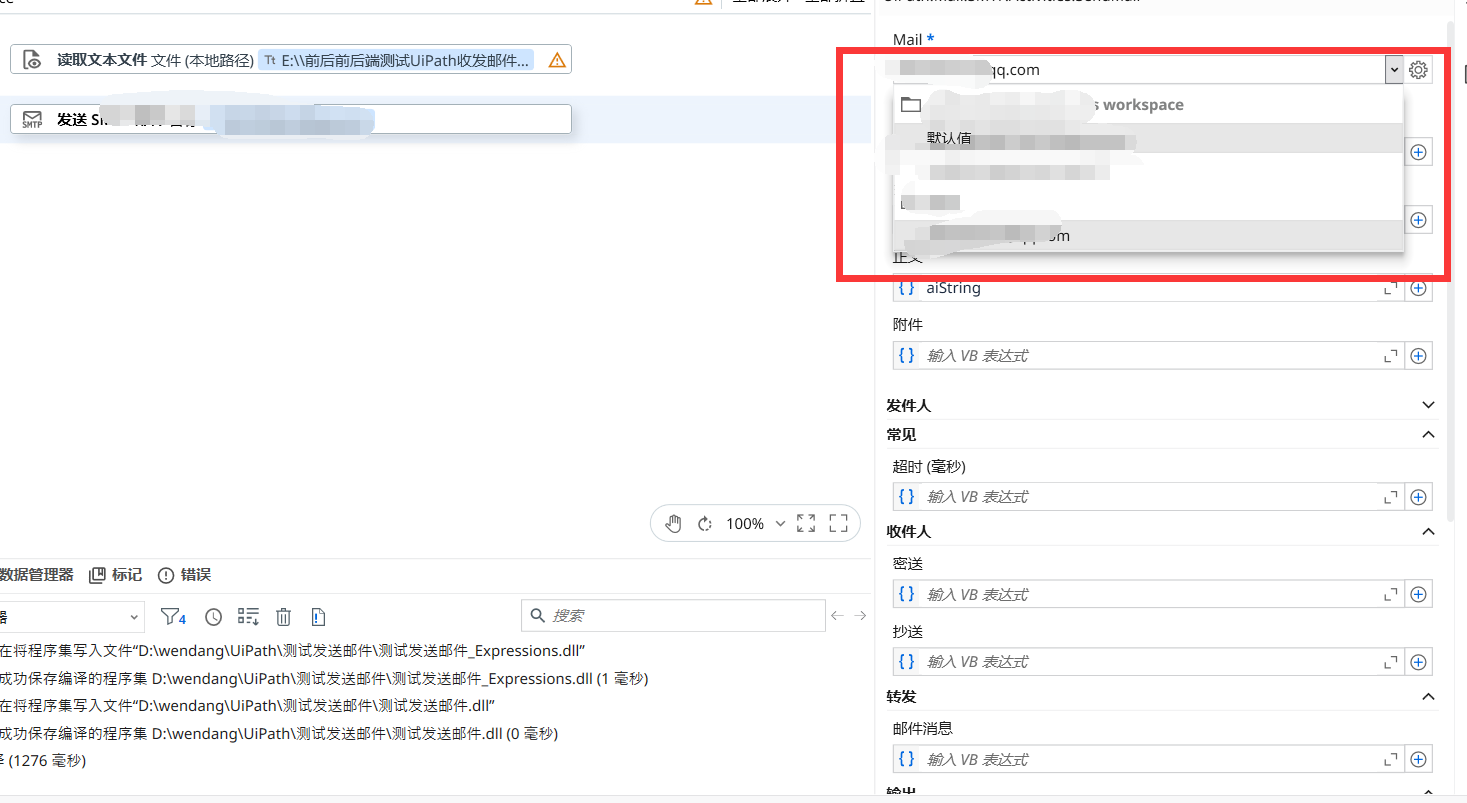Click log line ending 测试发送邮件_Expressions.dll (1 毫秒)
The height and width of the screenshot is (803, 1467).
click(324, 678)
